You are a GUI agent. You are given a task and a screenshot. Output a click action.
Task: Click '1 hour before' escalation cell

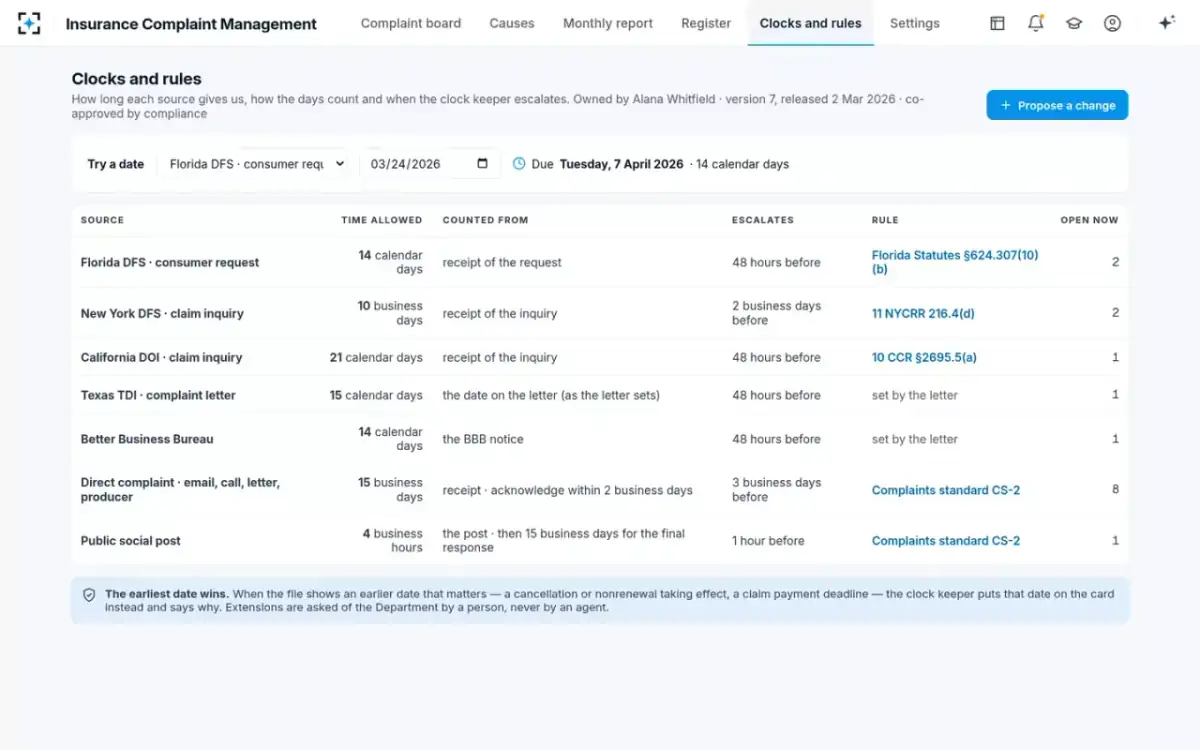(768, 541)
